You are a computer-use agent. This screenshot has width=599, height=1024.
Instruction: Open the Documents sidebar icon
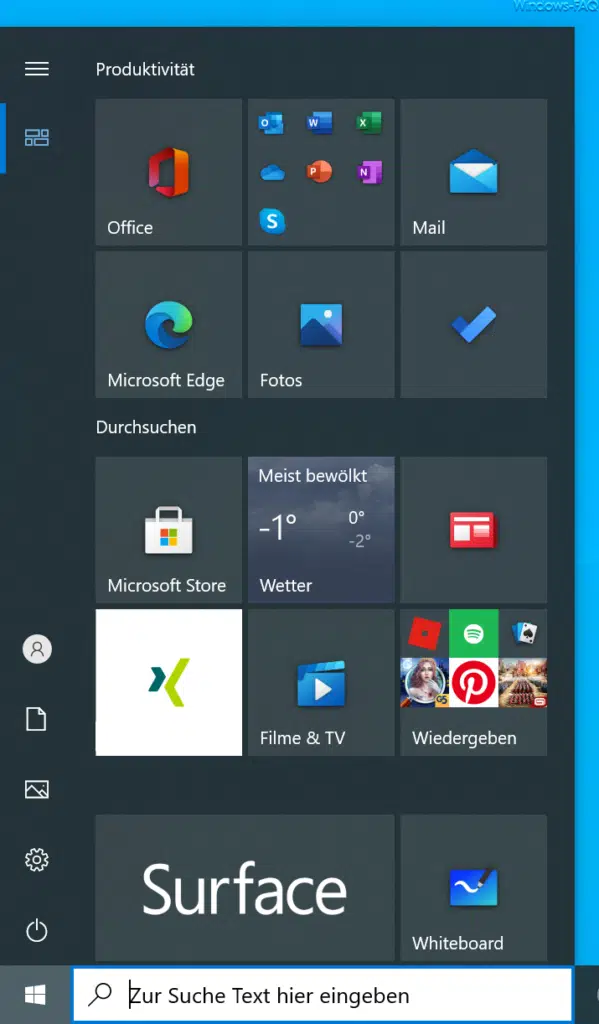(37, 719)
